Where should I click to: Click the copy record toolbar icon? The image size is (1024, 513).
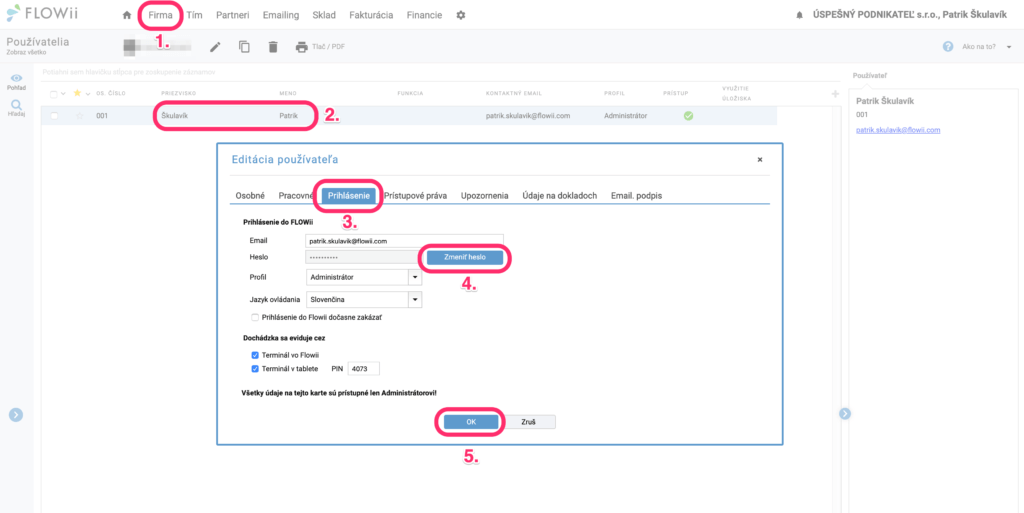(244, 46)
